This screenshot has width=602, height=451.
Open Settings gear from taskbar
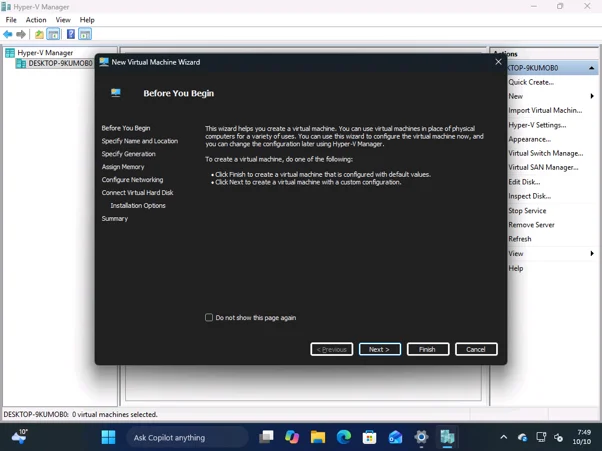point(421,437)
